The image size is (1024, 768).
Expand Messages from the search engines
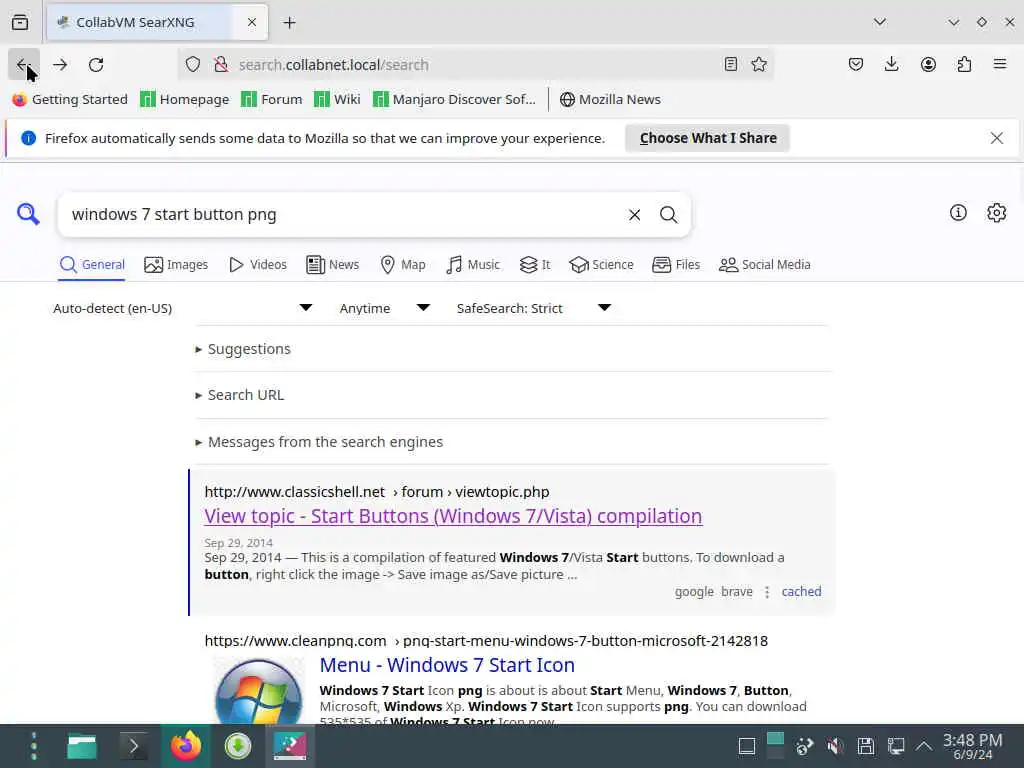click(x=319, y=442)
